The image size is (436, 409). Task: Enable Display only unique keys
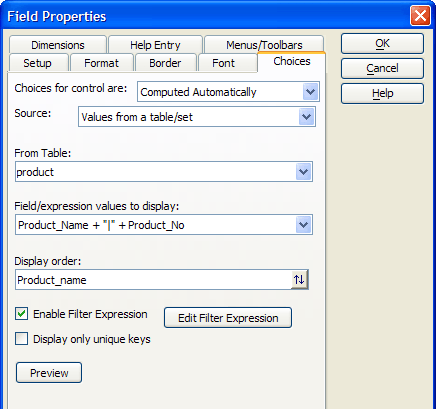click(22, 339)
